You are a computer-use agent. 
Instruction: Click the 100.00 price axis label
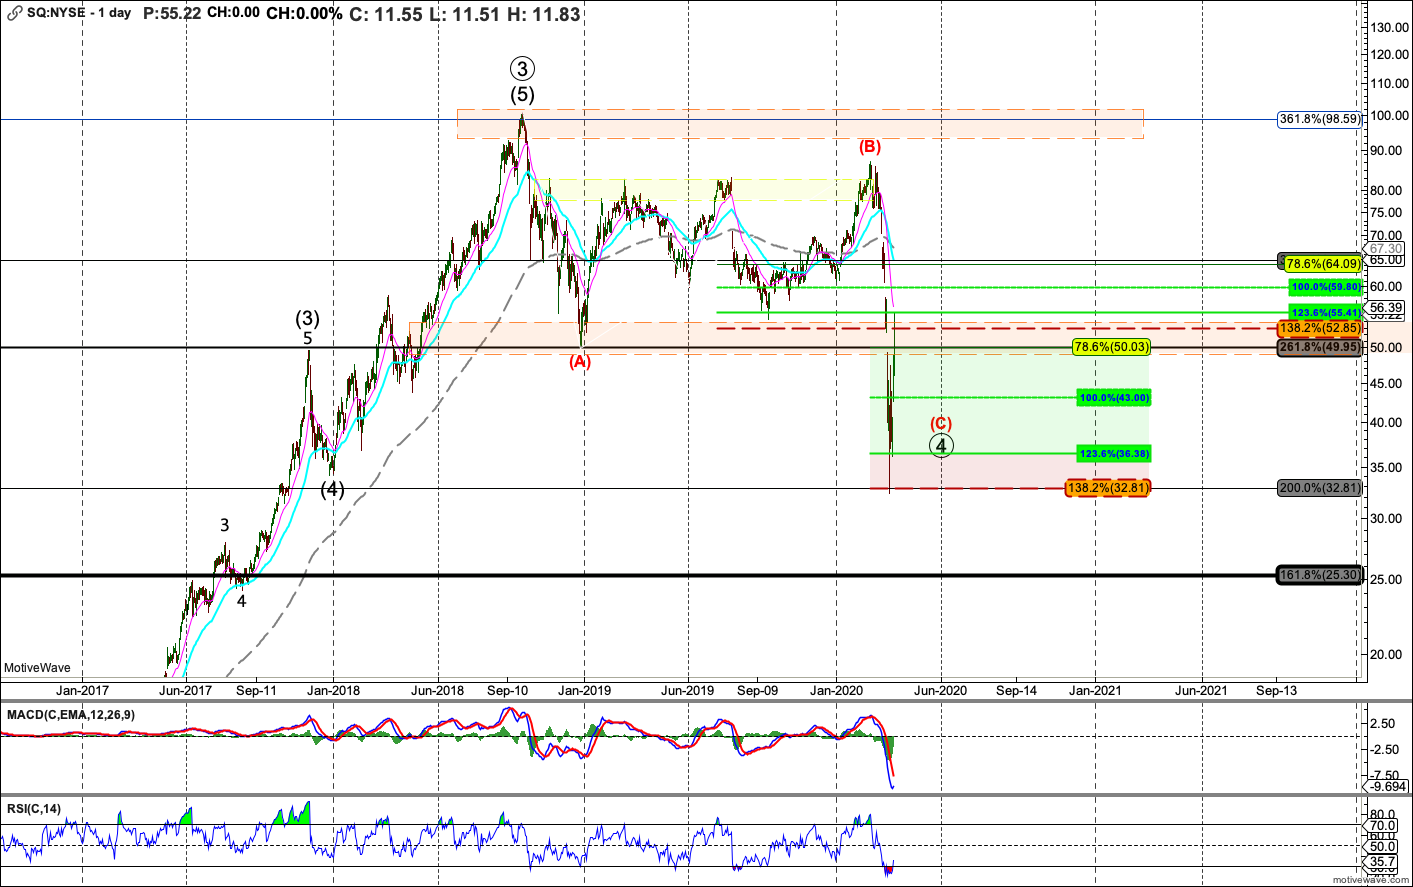pos(1390,115)
